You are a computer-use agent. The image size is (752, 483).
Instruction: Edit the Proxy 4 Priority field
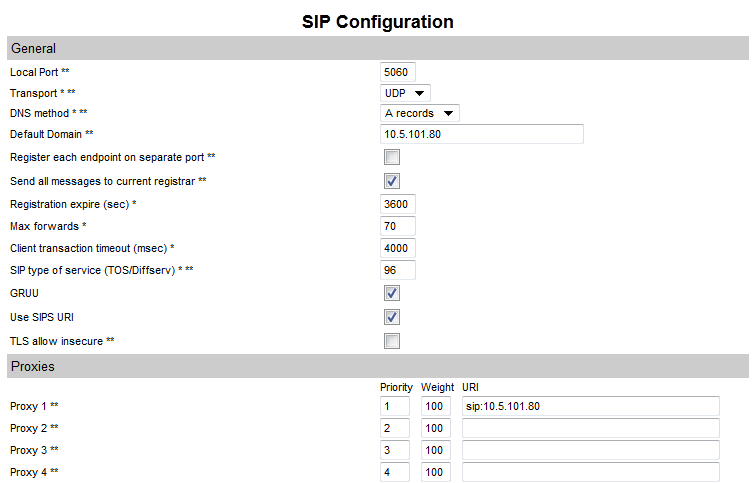pyautogui.click(x=394, y=472)
